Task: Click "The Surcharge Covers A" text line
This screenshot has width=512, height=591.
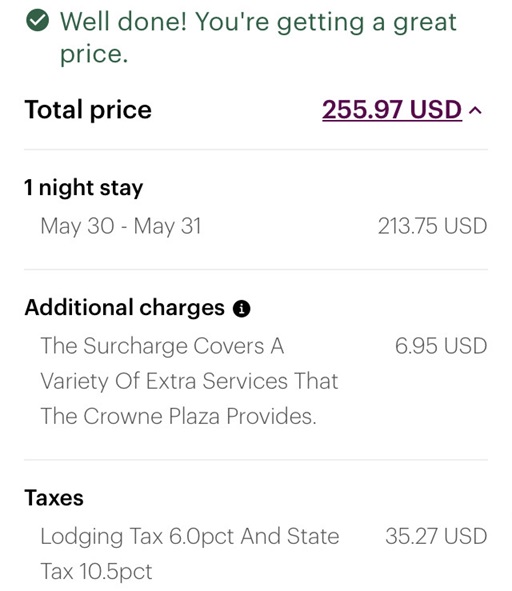Action: pyautogui.click(x=162, y=346)
